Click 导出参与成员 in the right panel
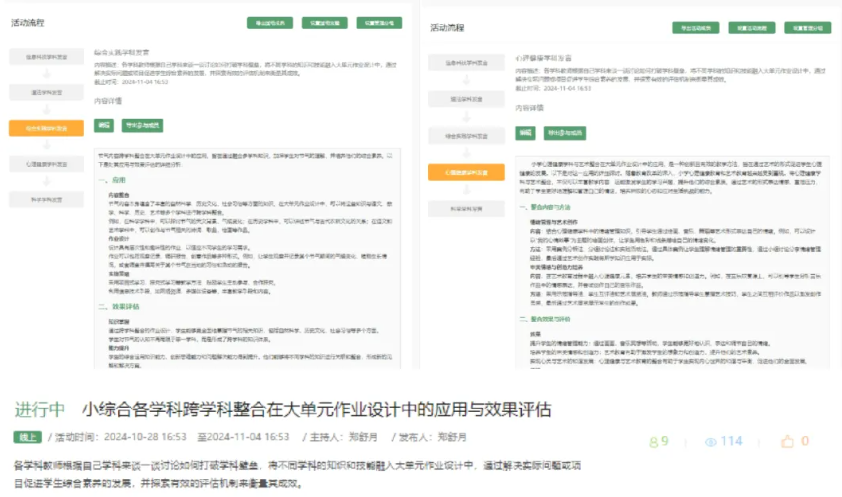Image resolution: width=842 pixels, height=497 pixels. point(565,132)
